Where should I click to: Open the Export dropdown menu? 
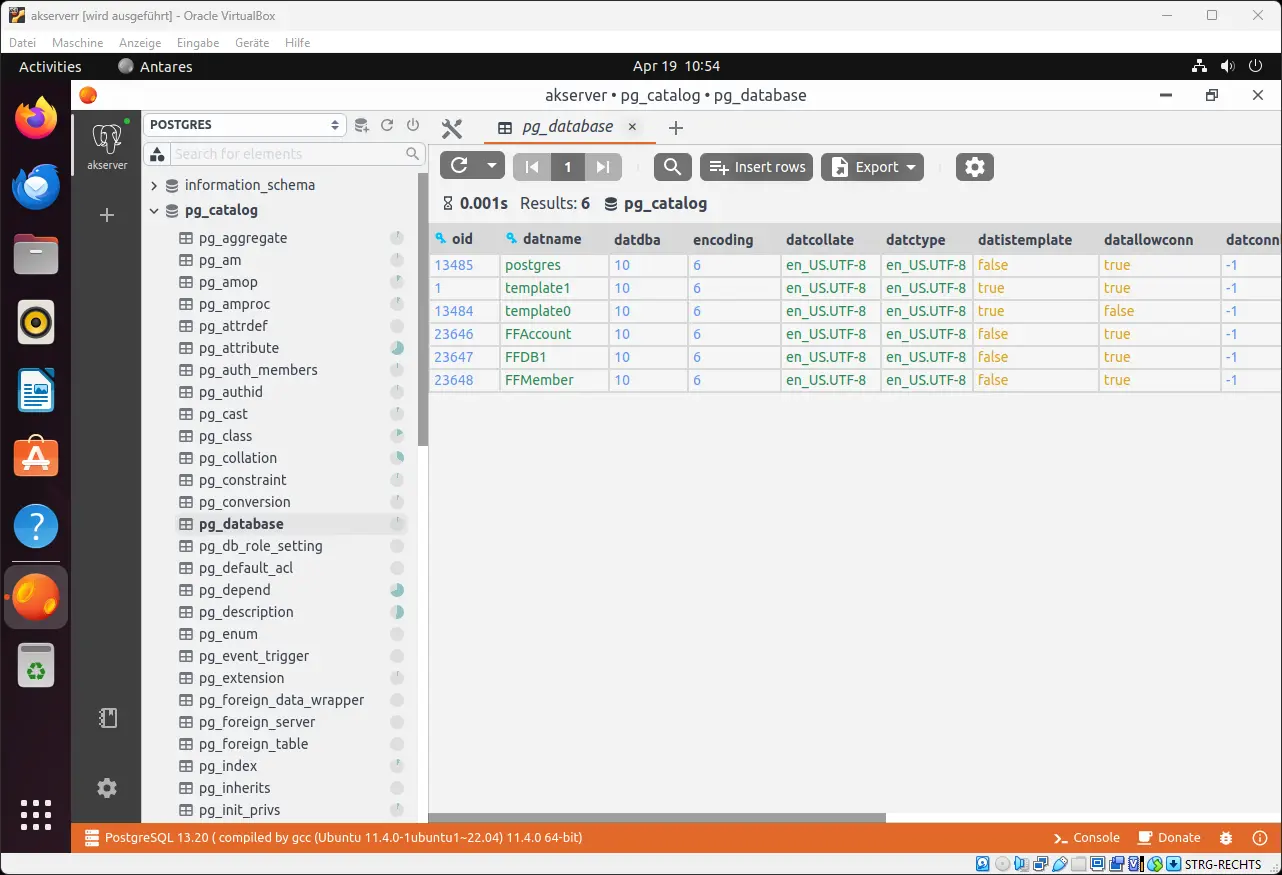tap(872, 167)
